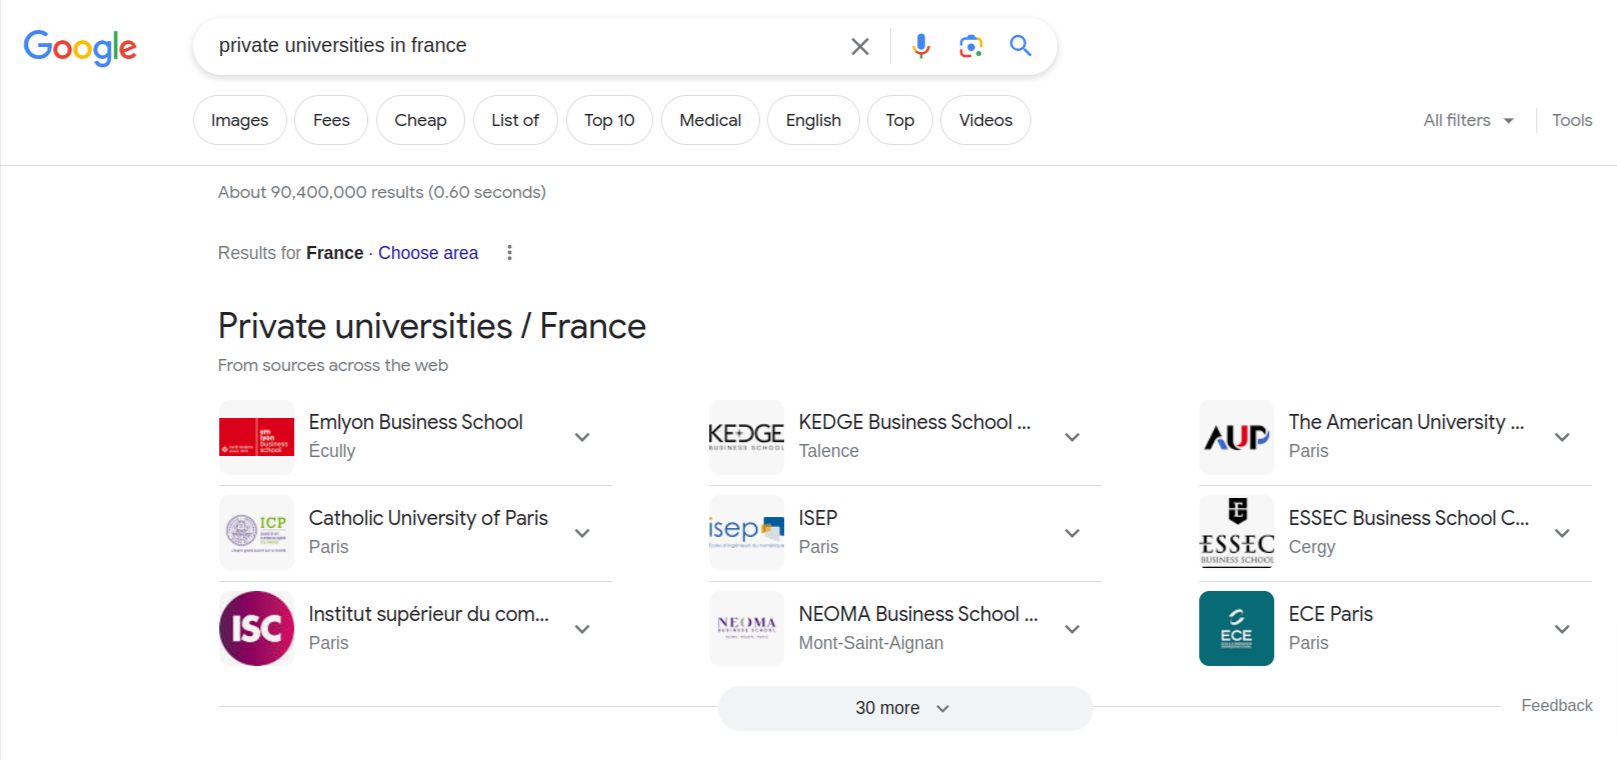Expand the Institut supérieur du commerce entry
This screenshot has height=760, width=1617.
[582, 629]
